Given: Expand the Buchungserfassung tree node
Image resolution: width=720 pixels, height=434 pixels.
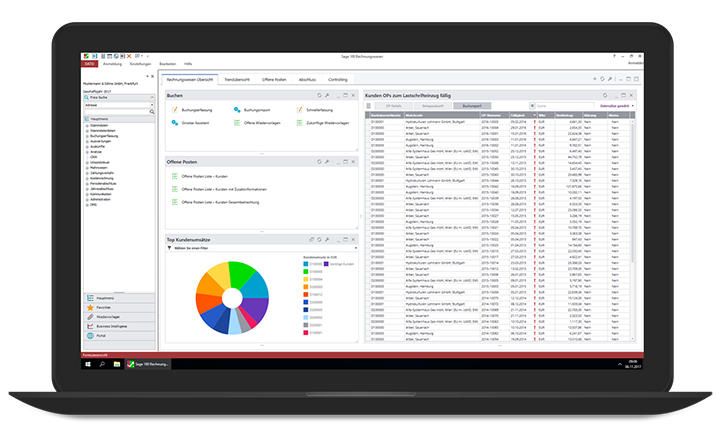Looking at the screenshot, I should (87, 136).
